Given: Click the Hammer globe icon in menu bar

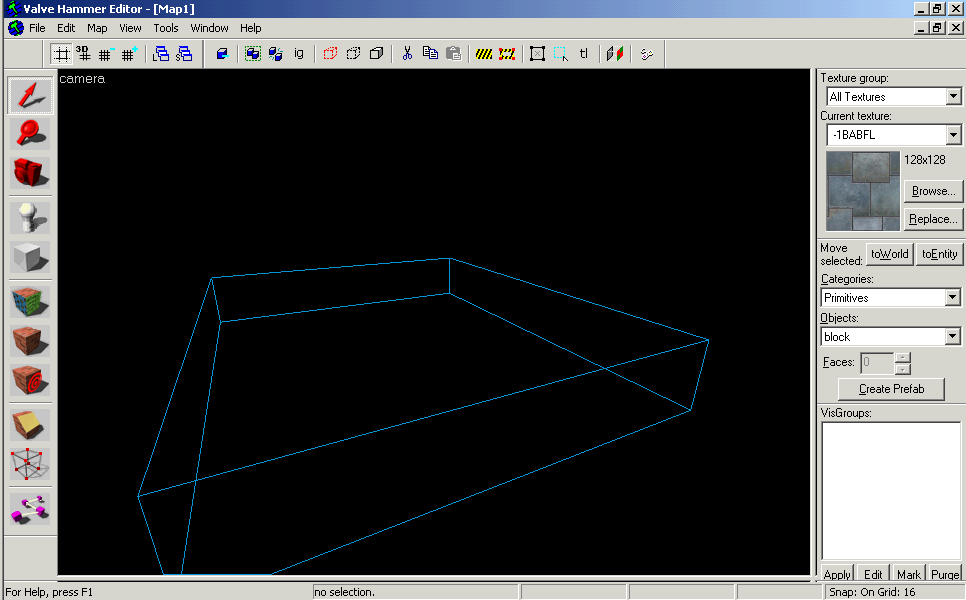Looking at the screenshot, I should point(15,28).
